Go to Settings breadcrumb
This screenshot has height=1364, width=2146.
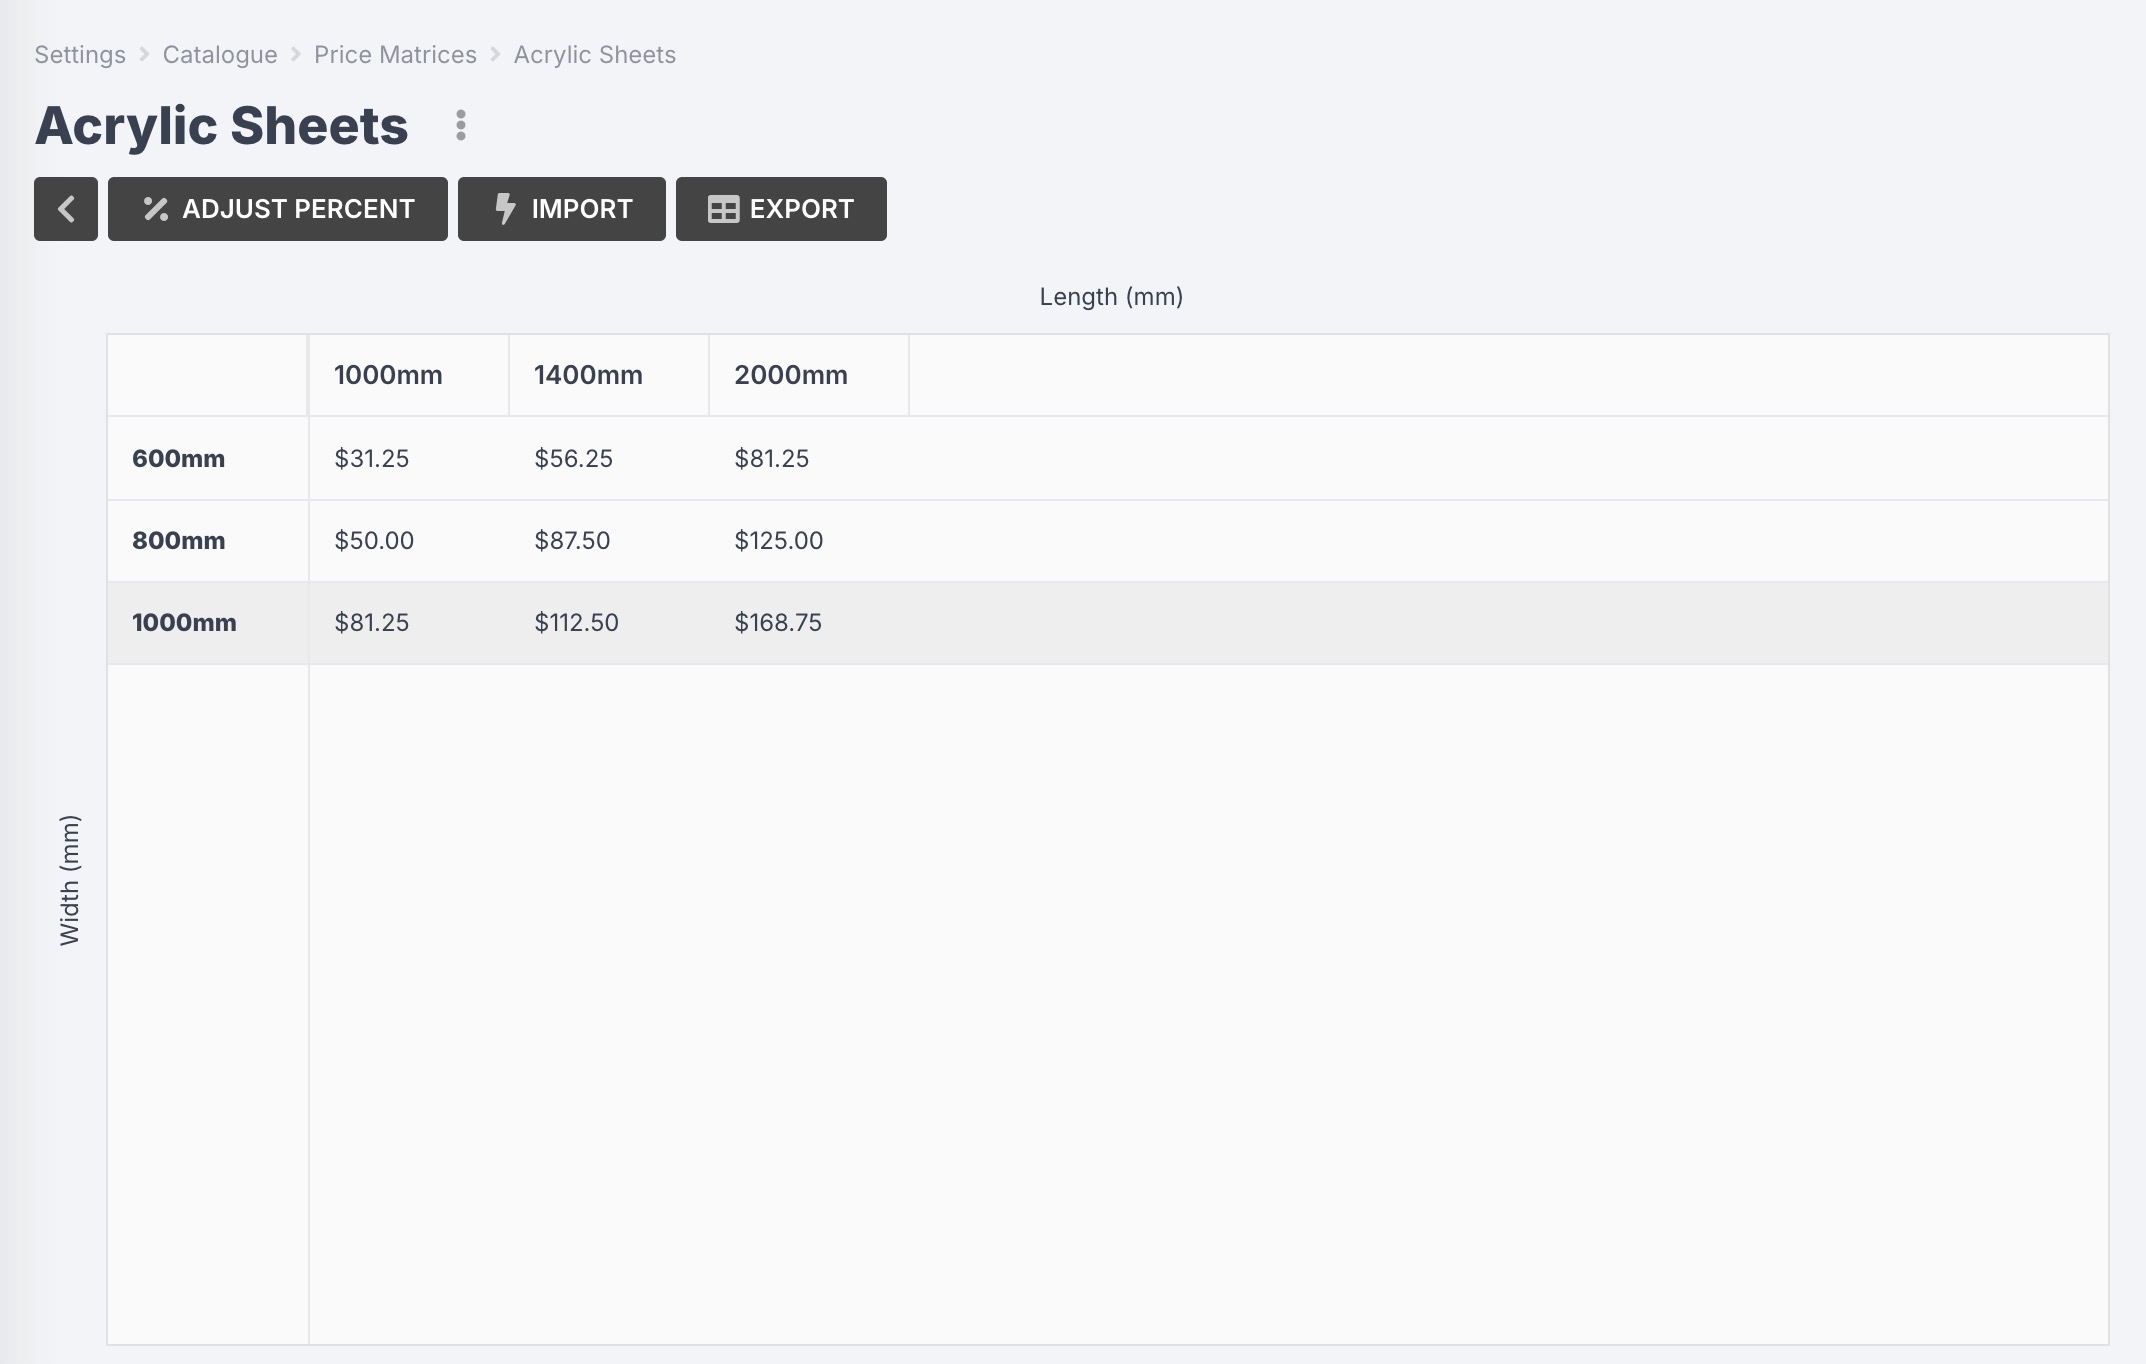click(80, 55)
